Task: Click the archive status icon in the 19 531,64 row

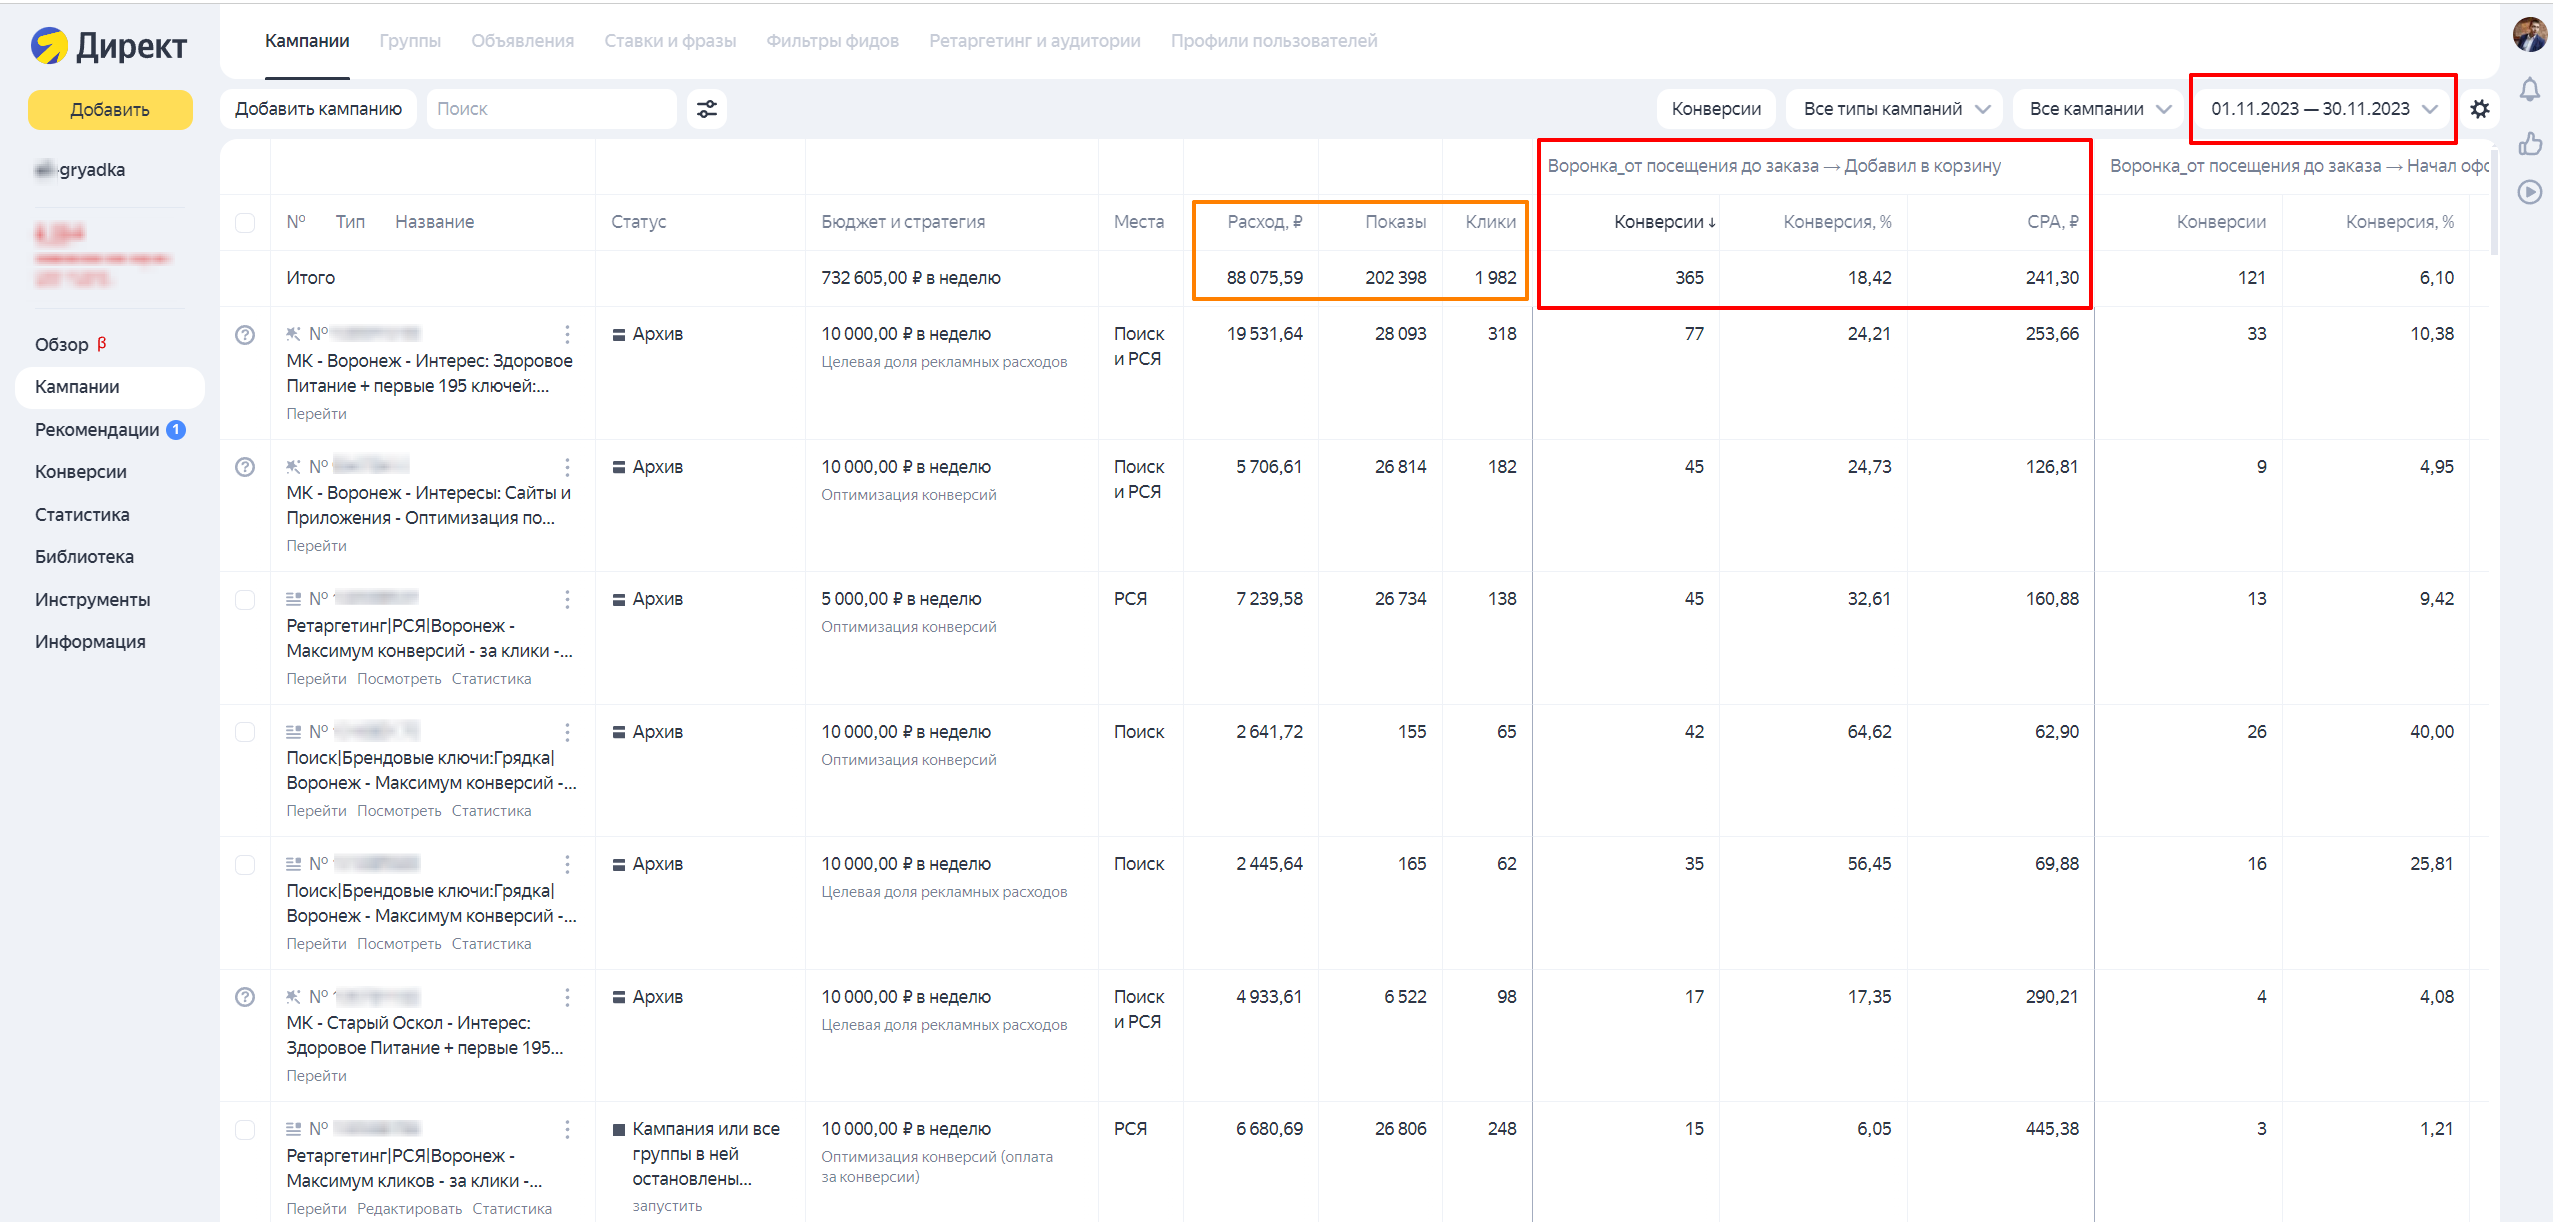Action: coord(619,334)
